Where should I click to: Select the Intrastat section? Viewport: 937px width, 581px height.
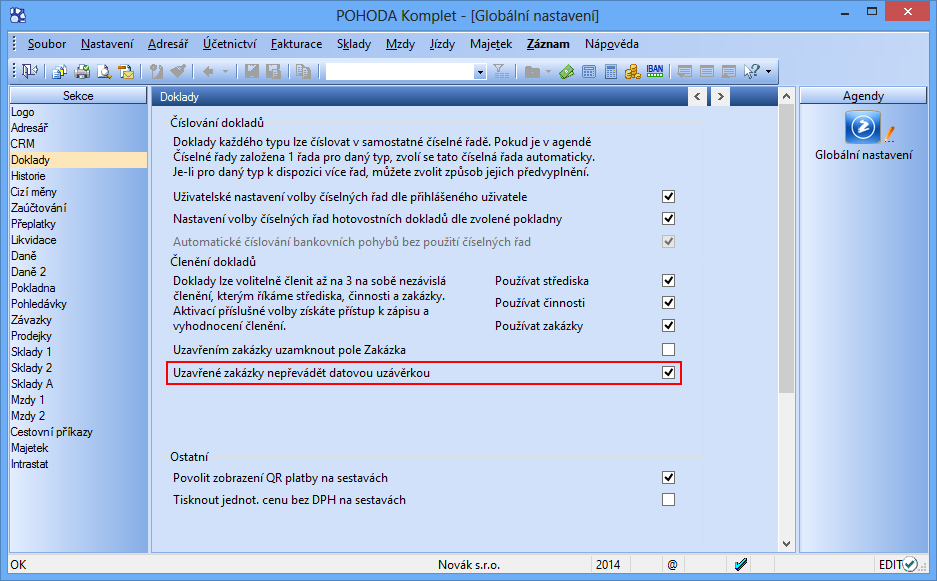point(78,464)
